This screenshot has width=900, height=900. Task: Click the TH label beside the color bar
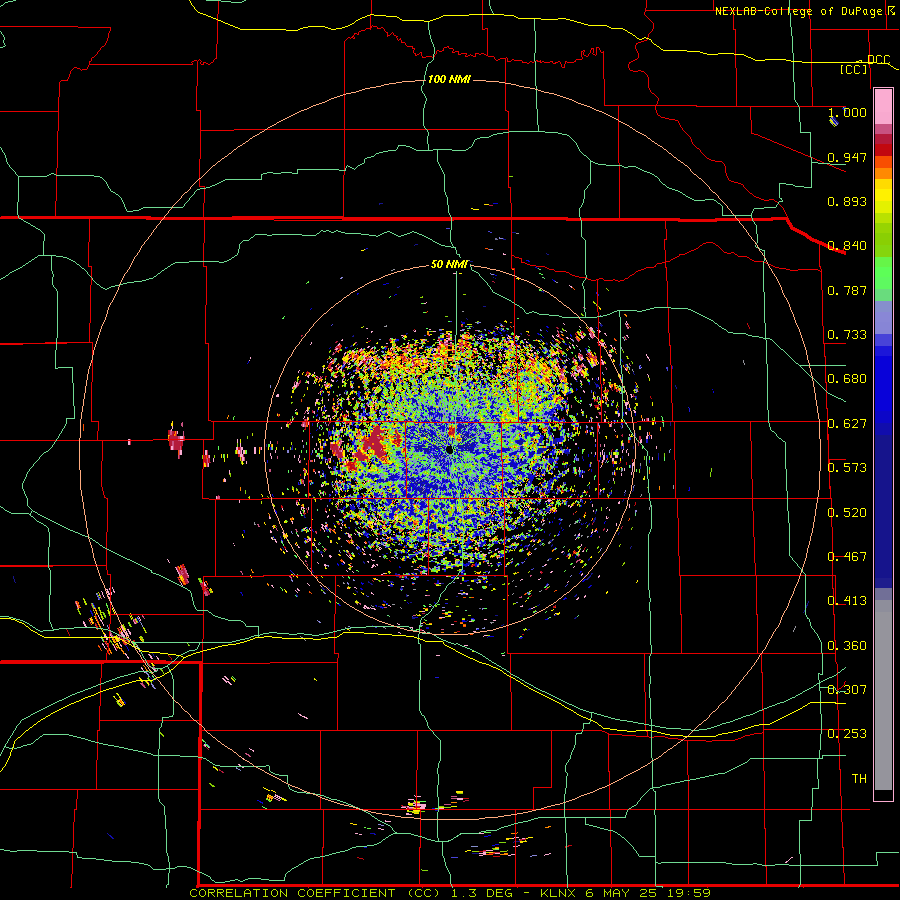[859, 779]
